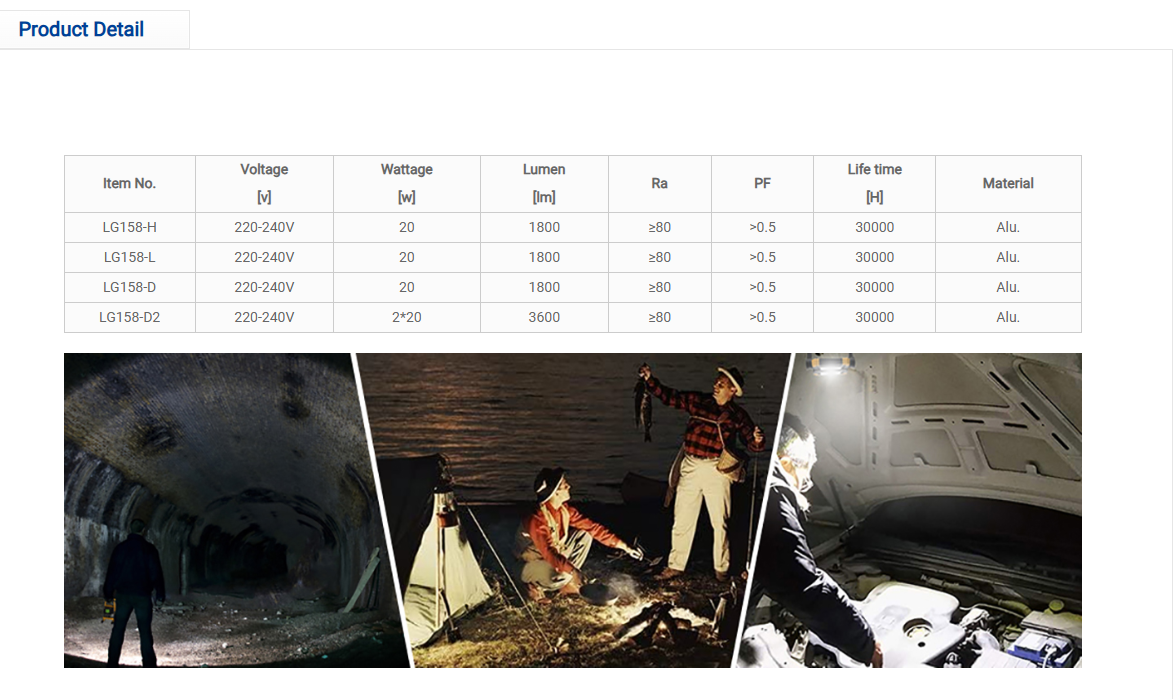
Task: Click the >0.5 PF value for LG158-L
Action: click(762, 257)
